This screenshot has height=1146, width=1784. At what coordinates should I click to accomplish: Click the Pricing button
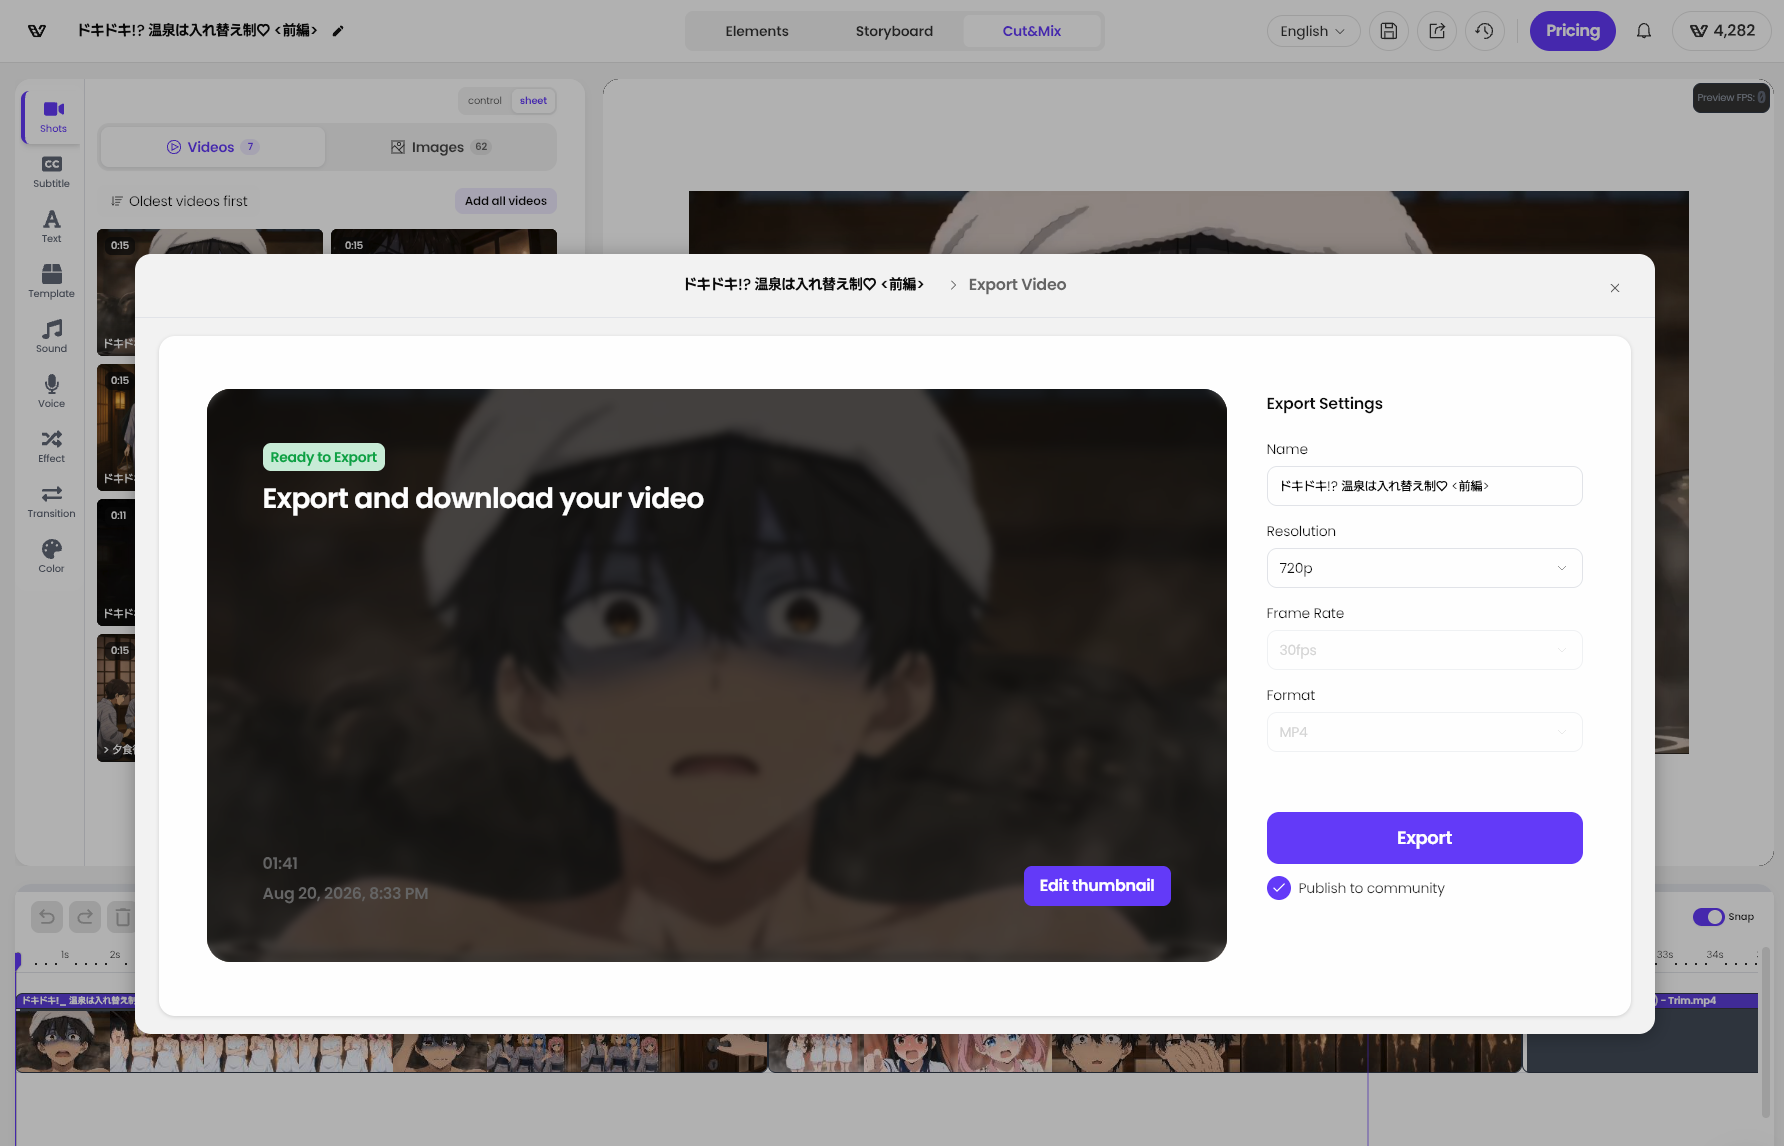[x=1572, y=31]
